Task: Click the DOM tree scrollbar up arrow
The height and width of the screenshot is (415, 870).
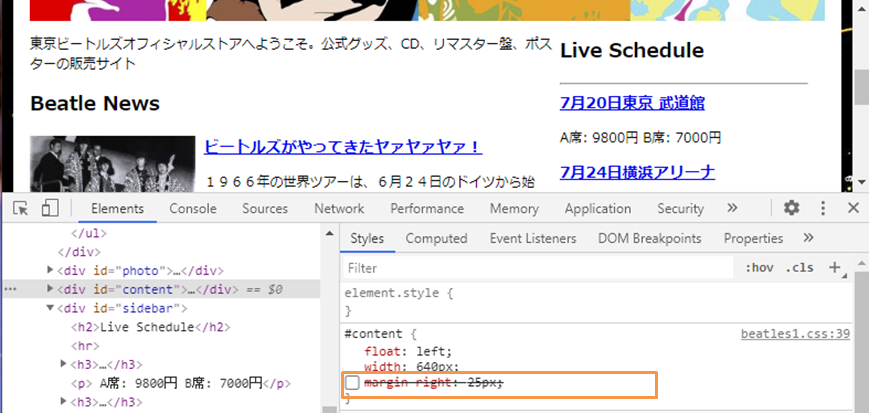Action: (330, 232)
